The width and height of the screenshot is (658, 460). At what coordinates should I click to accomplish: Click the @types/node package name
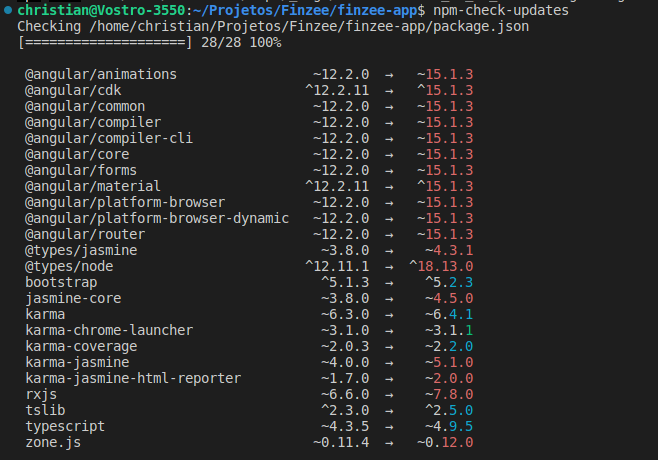tap(69, 266)
